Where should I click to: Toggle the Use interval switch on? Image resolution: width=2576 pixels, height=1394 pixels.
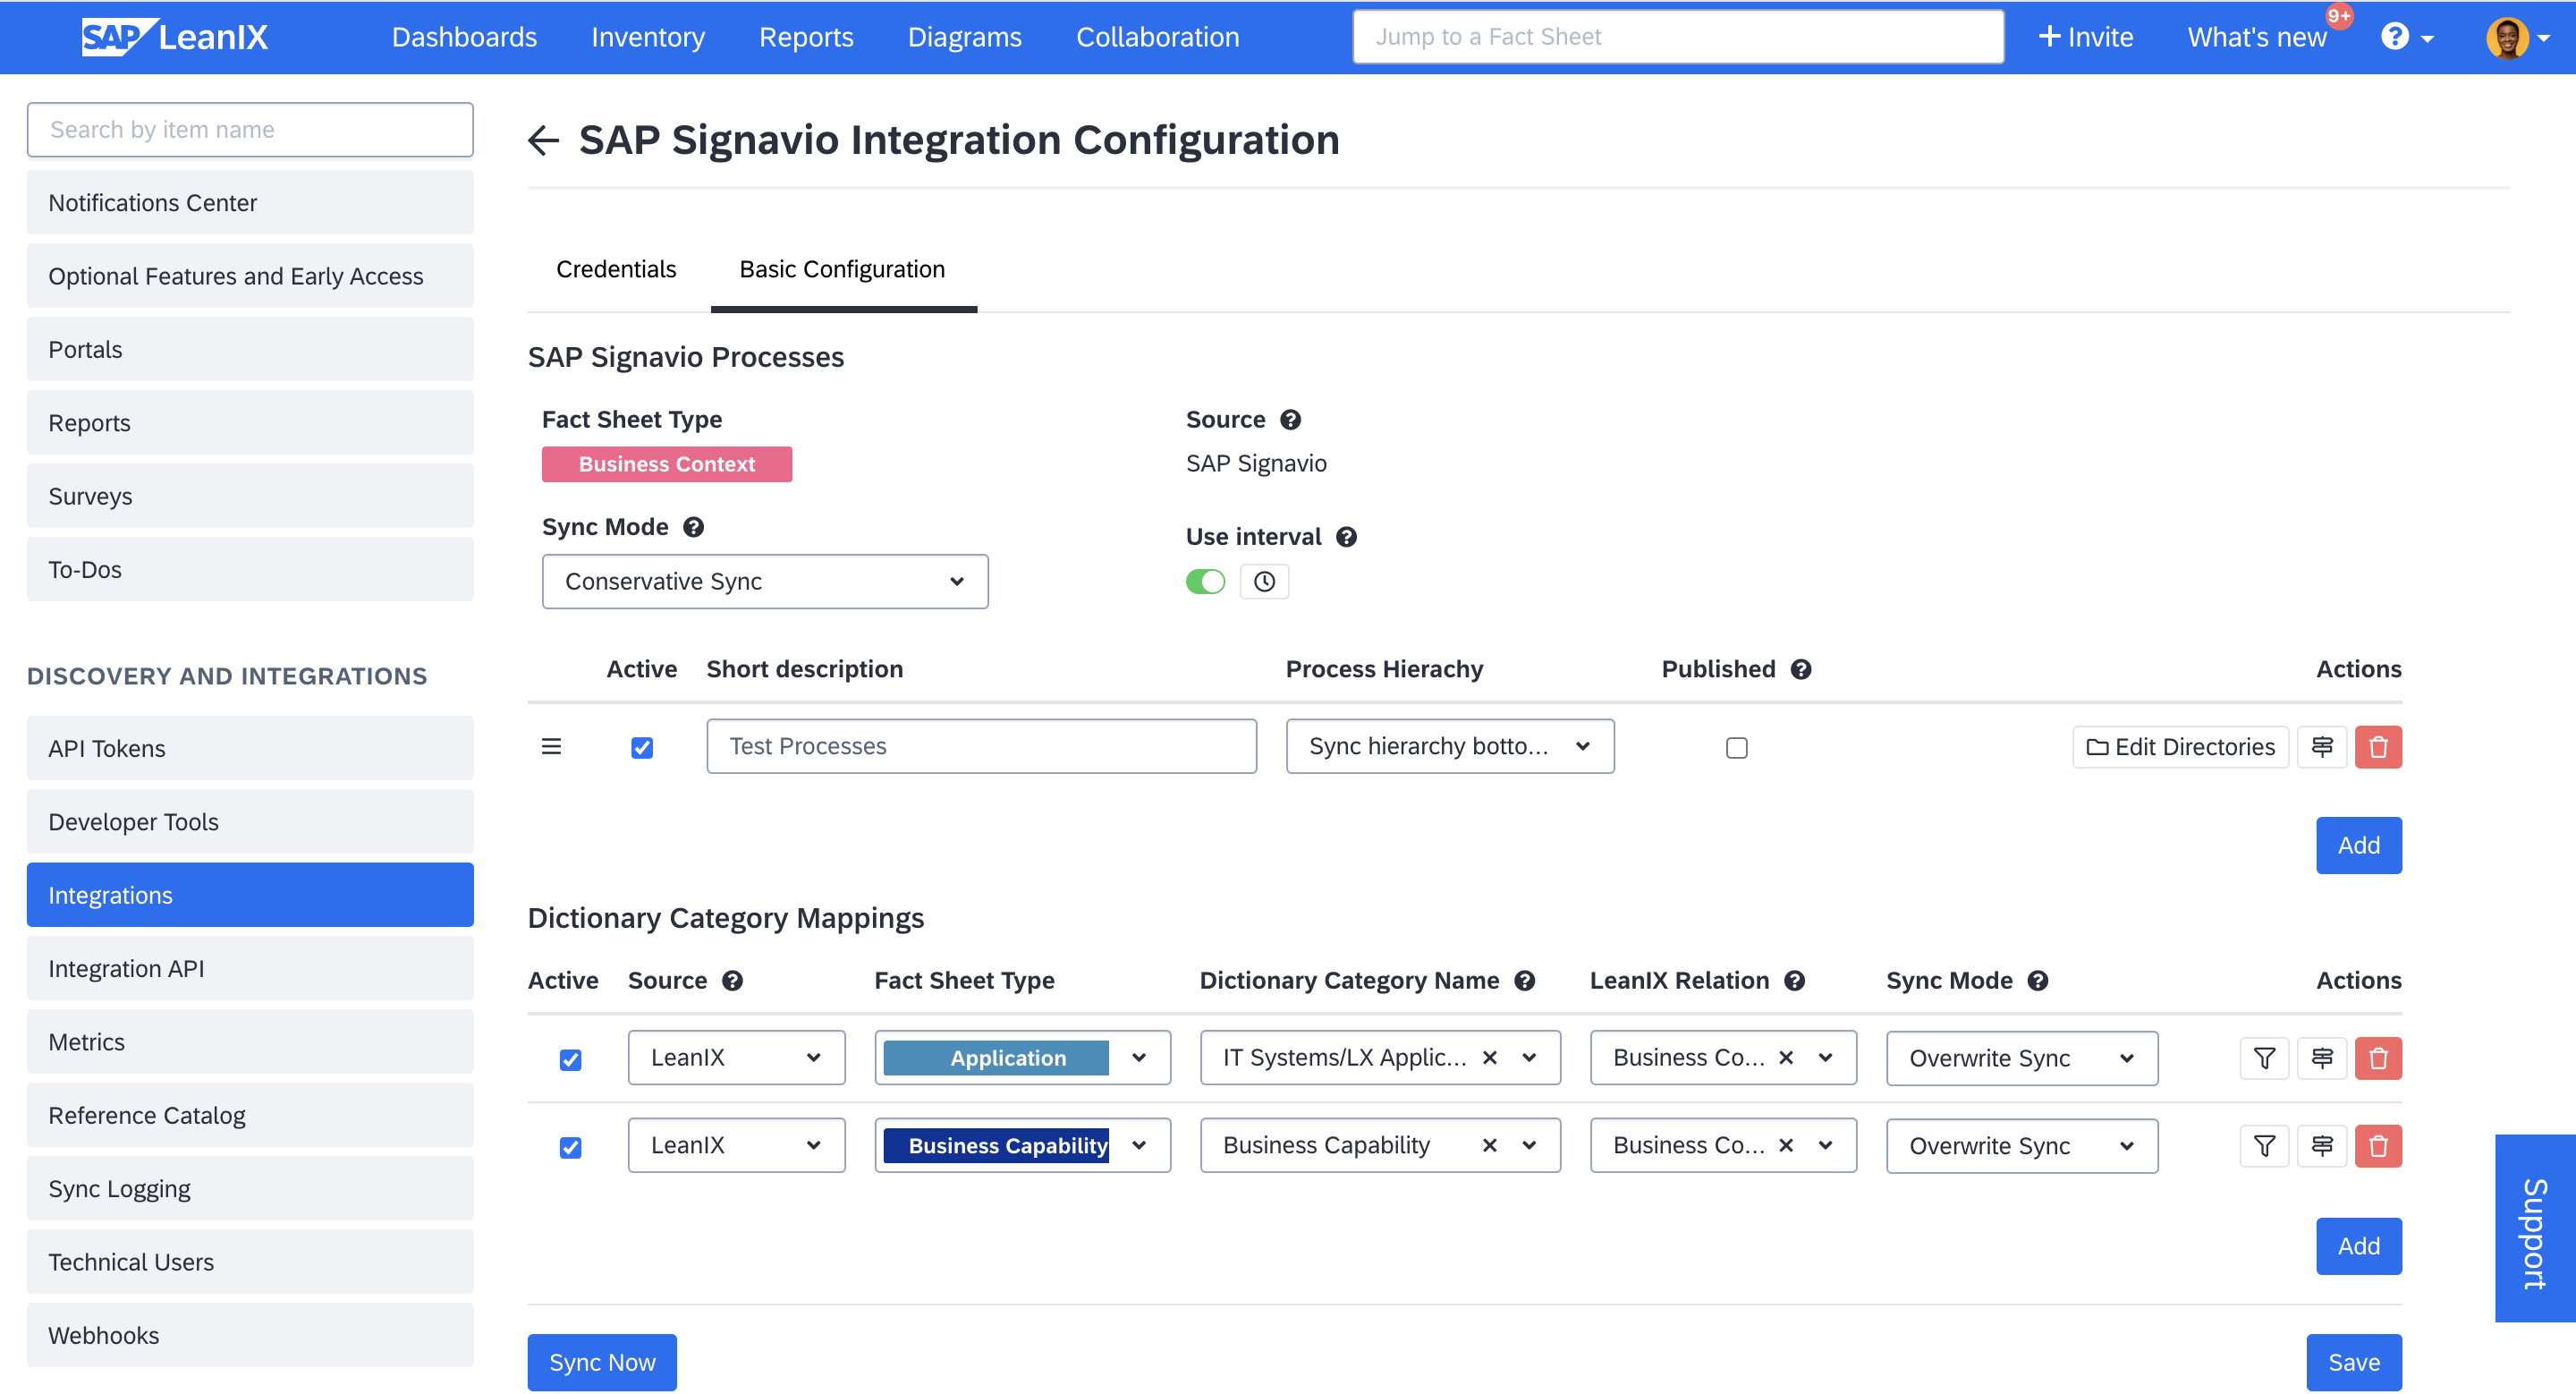[x=1205, y=582]
